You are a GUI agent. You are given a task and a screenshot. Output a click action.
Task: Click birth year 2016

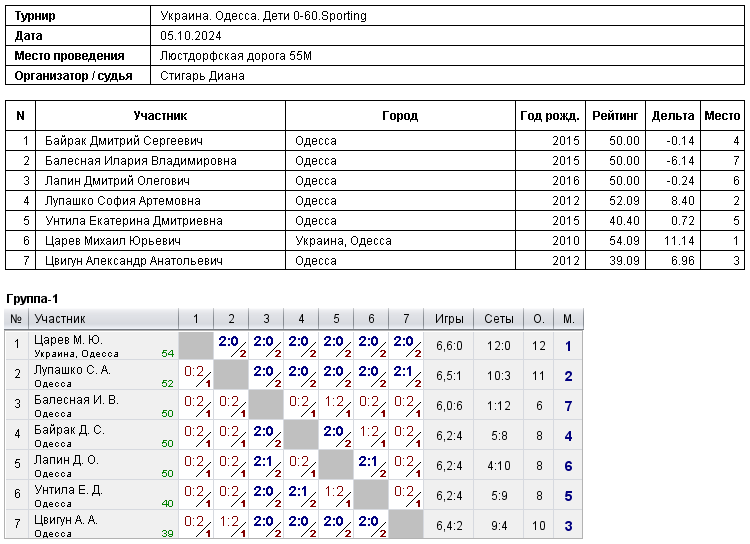pyautogui.click(x=566, y=181)
